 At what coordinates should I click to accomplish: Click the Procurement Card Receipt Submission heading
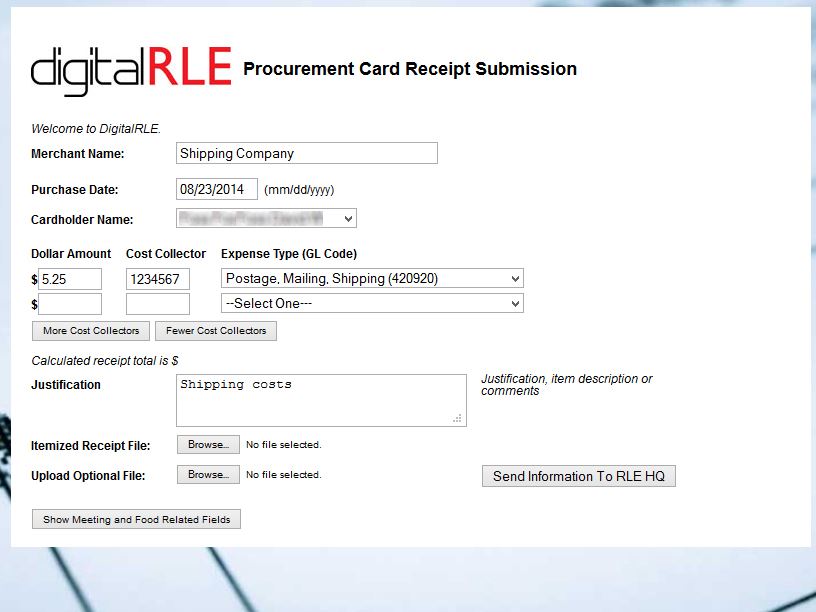[410, 69]
